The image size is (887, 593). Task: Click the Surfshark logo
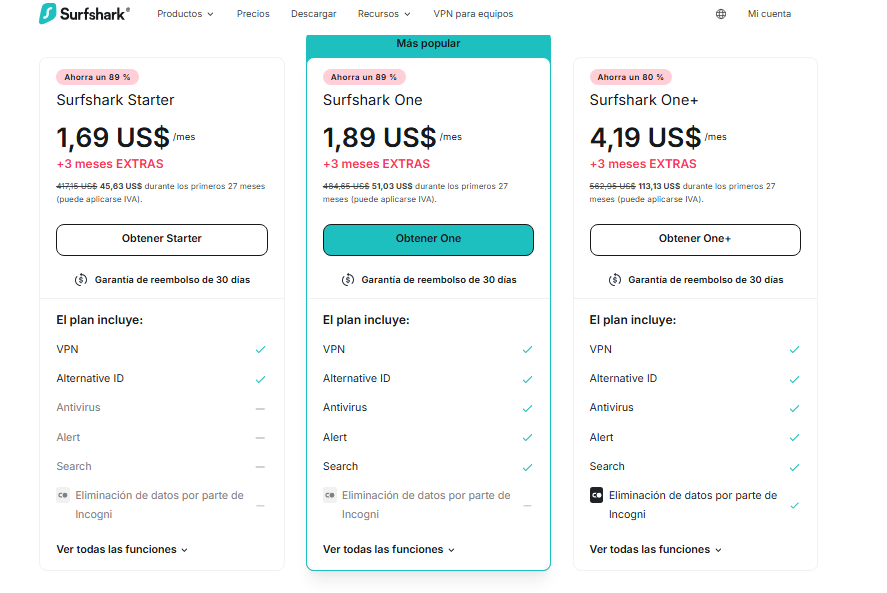point(84,14)
